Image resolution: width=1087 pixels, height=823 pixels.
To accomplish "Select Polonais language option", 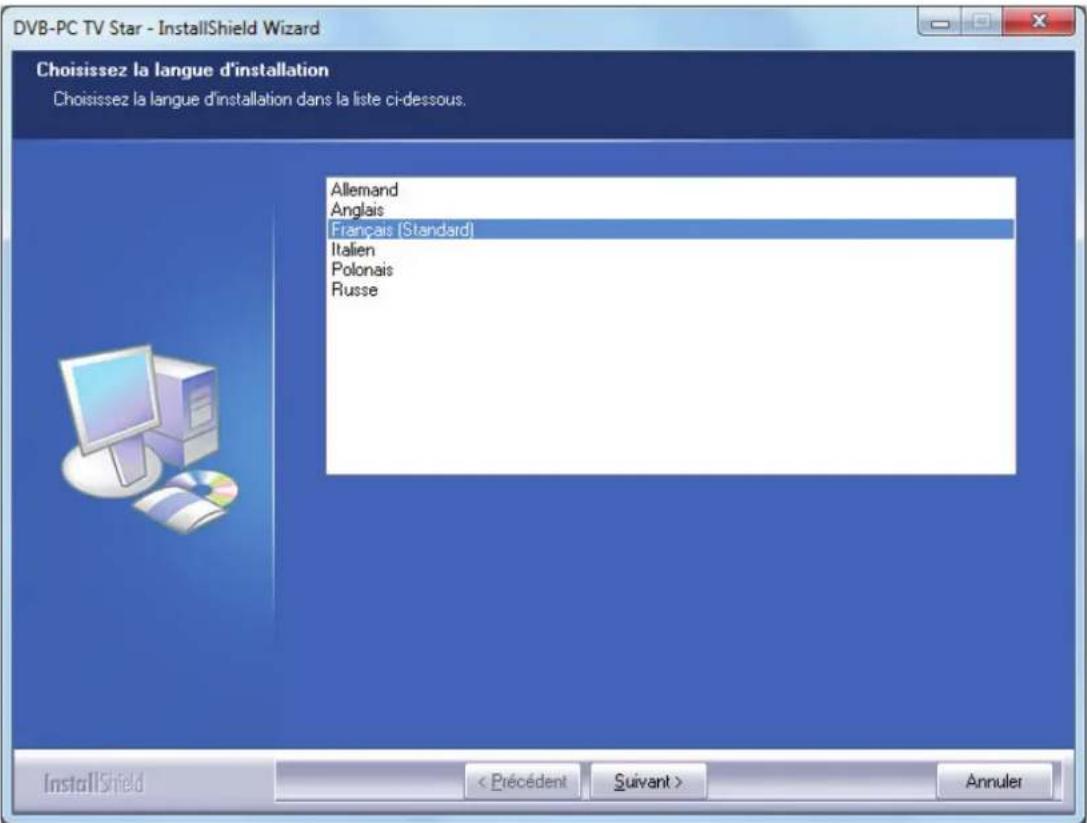I will (x=670, y=270).
